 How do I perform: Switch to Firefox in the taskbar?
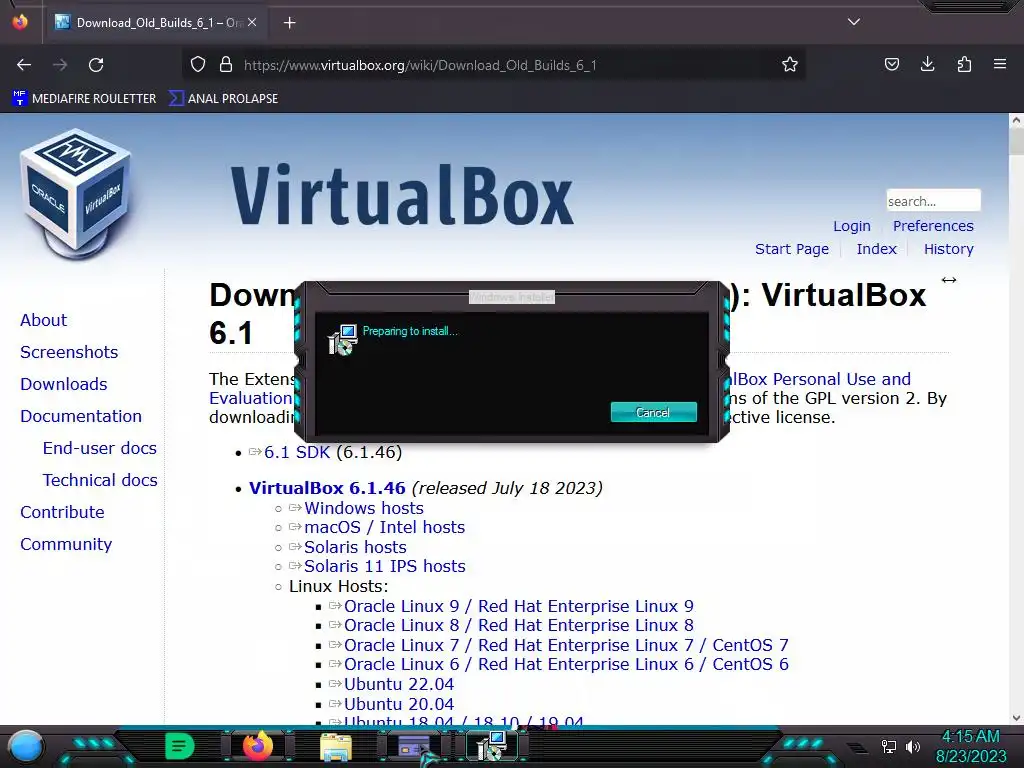[257, 746]
